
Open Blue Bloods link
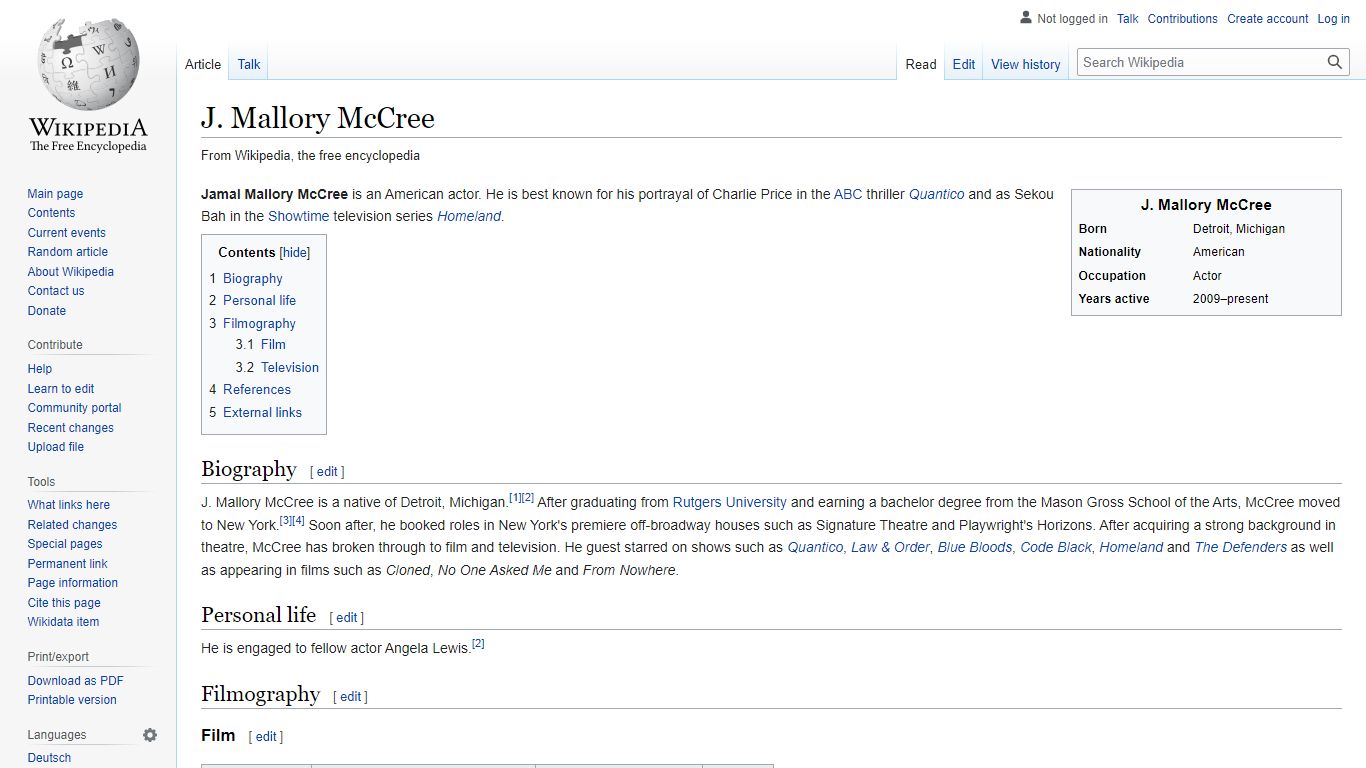pyautogui.click(x=975, y=547)
